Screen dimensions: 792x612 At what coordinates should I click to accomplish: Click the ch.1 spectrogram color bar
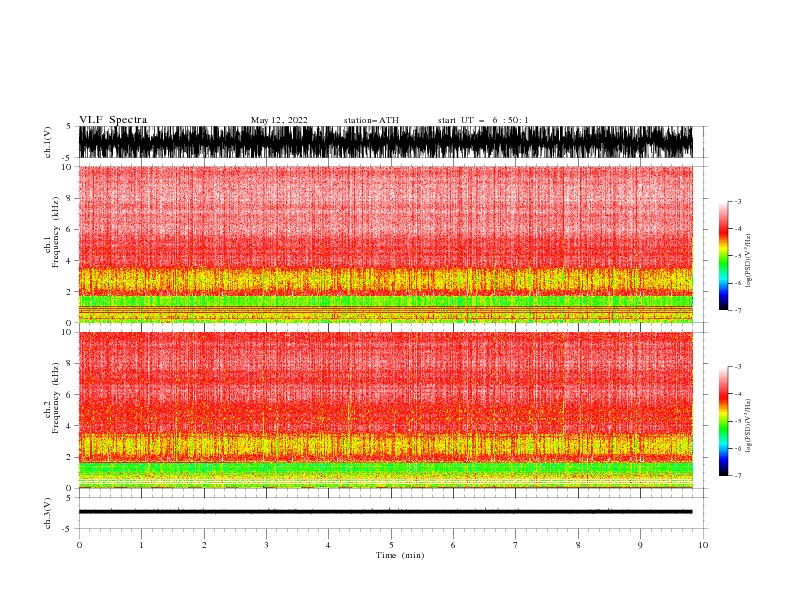[x=723, y=255]
